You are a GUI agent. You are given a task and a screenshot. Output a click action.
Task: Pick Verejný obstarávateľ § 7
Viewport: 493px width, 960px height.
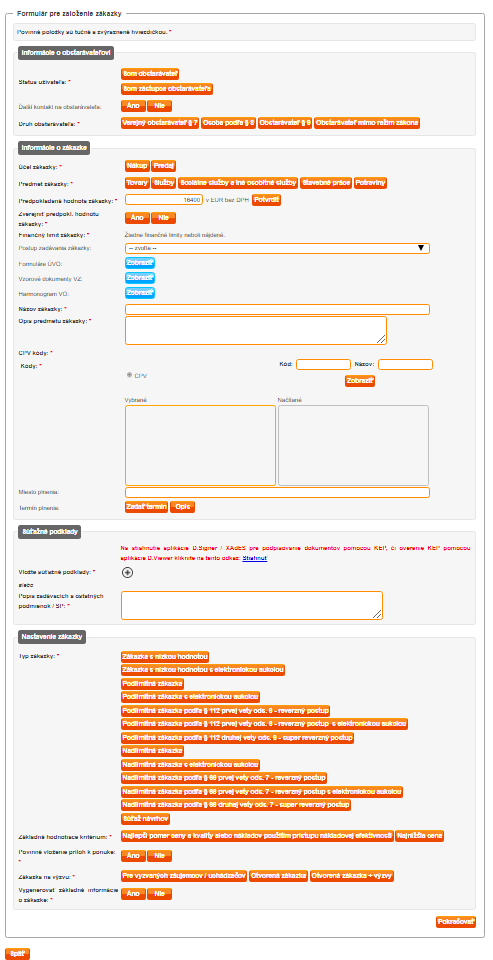point(160,123)
